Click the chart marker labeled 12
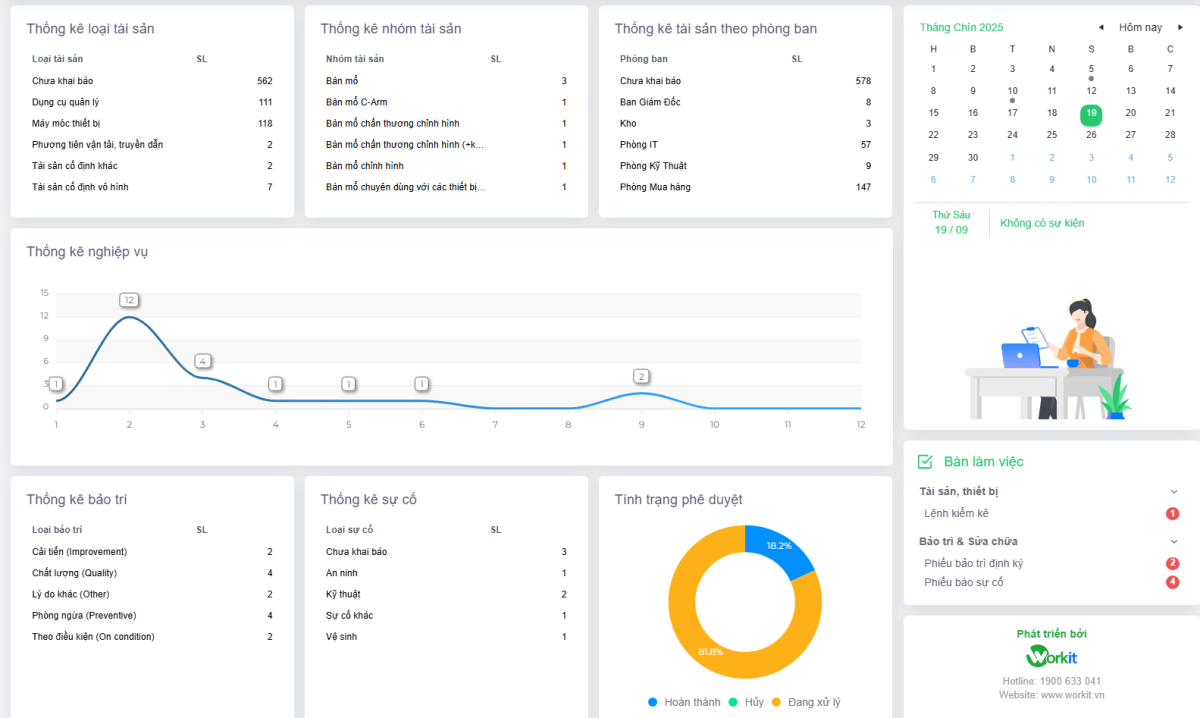This screenshot has width=1200, height=718. [x=129, y=299]
